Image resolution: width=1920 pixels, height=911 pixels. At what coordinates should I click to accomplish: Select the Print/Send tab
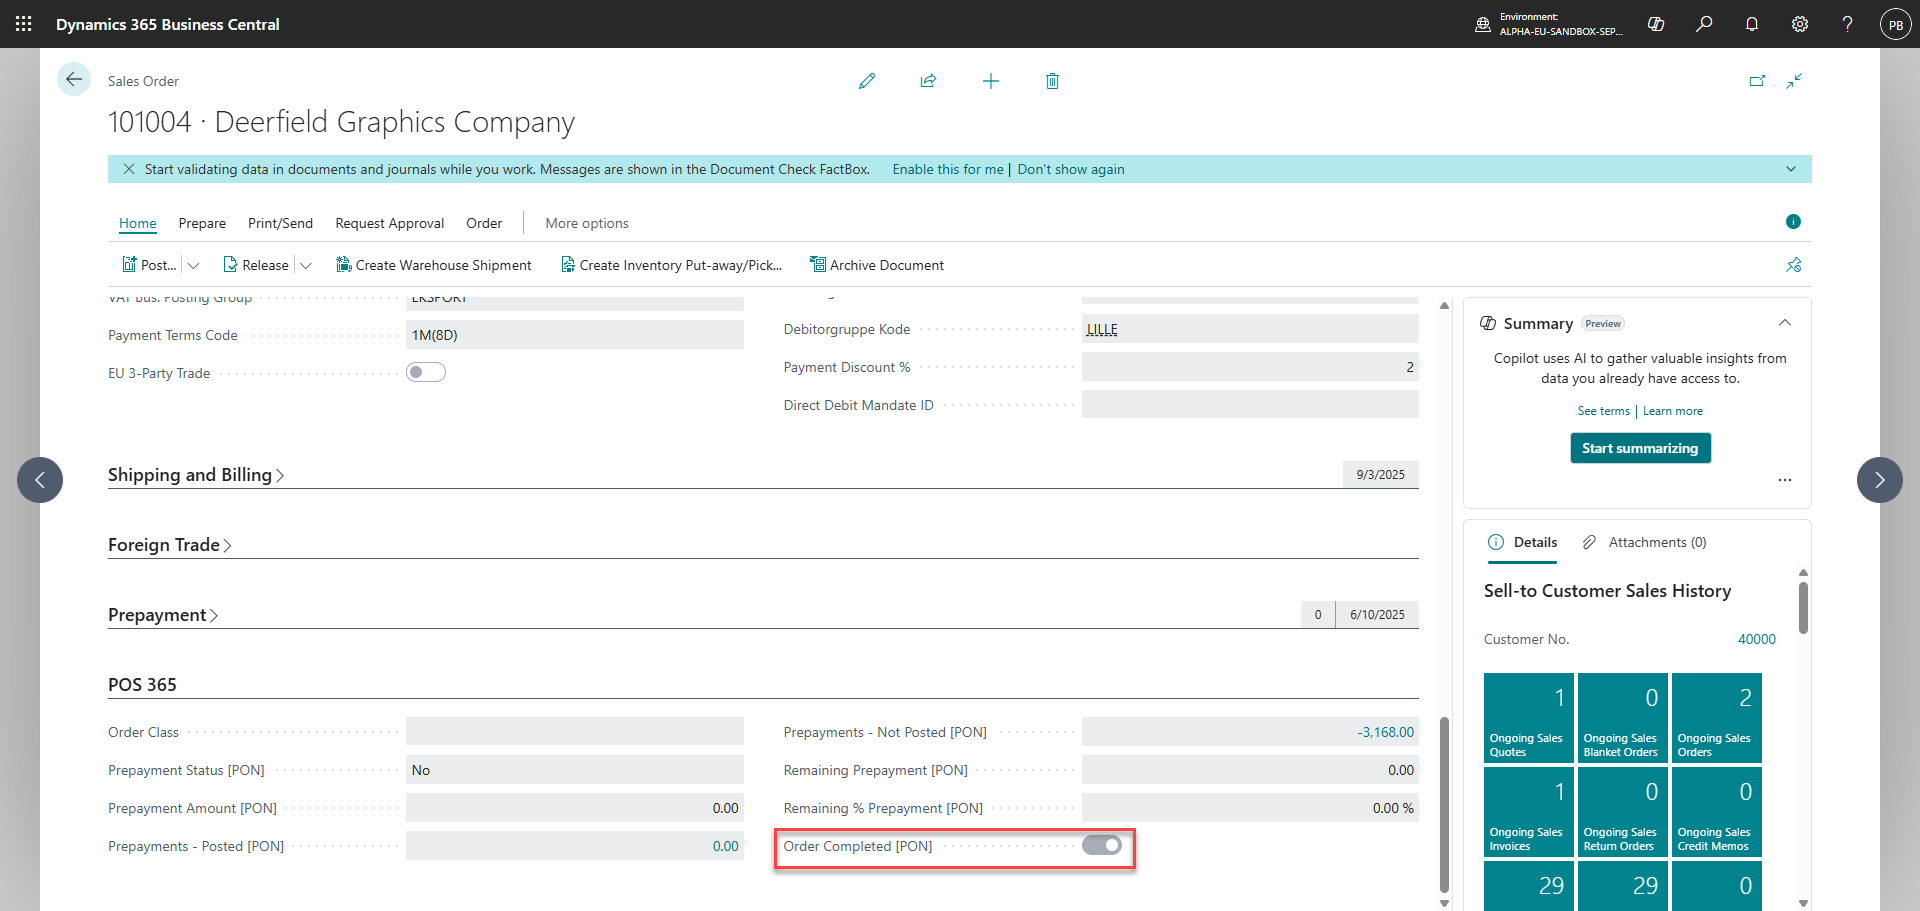[280, 223]
